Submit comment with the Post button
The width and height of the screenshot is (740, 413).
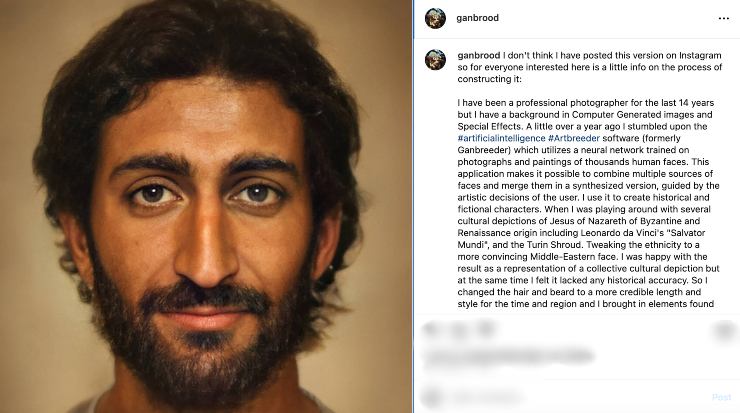click(x=722, y=397)
